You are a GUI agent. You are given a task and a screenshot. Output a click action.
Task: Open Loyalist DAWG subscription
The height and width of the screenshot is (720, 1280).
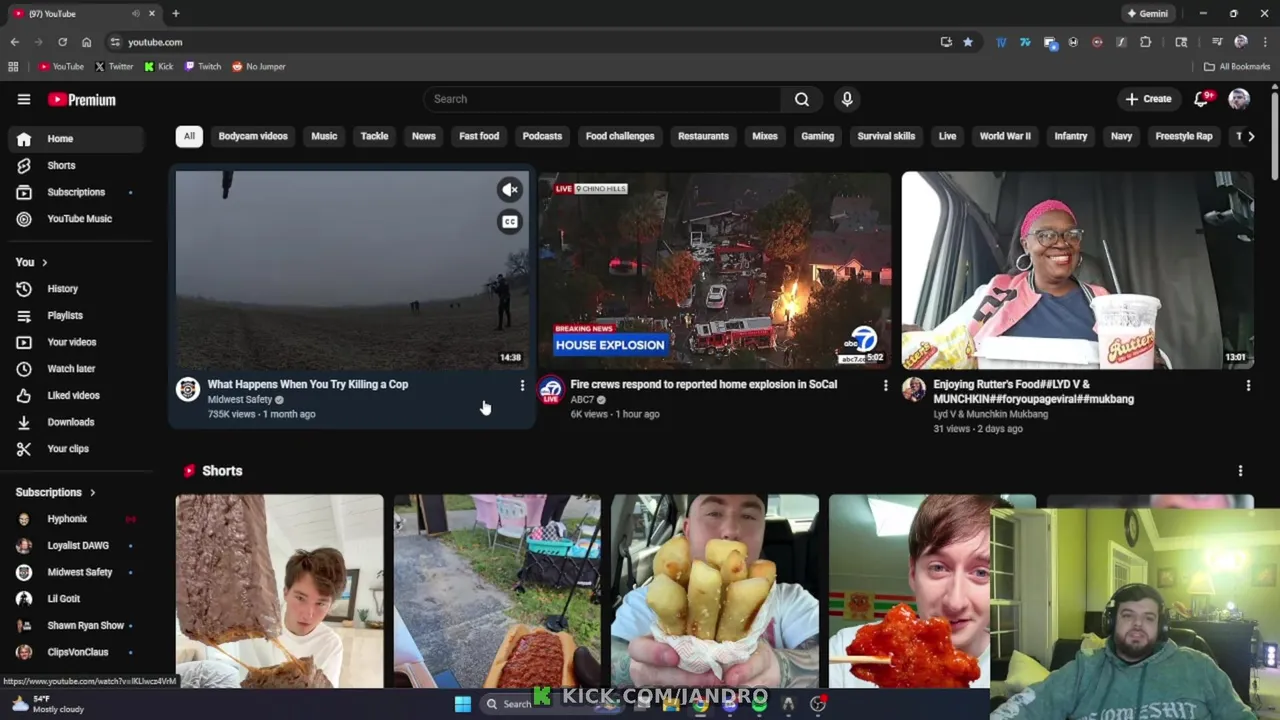click(x=76, y=546)
